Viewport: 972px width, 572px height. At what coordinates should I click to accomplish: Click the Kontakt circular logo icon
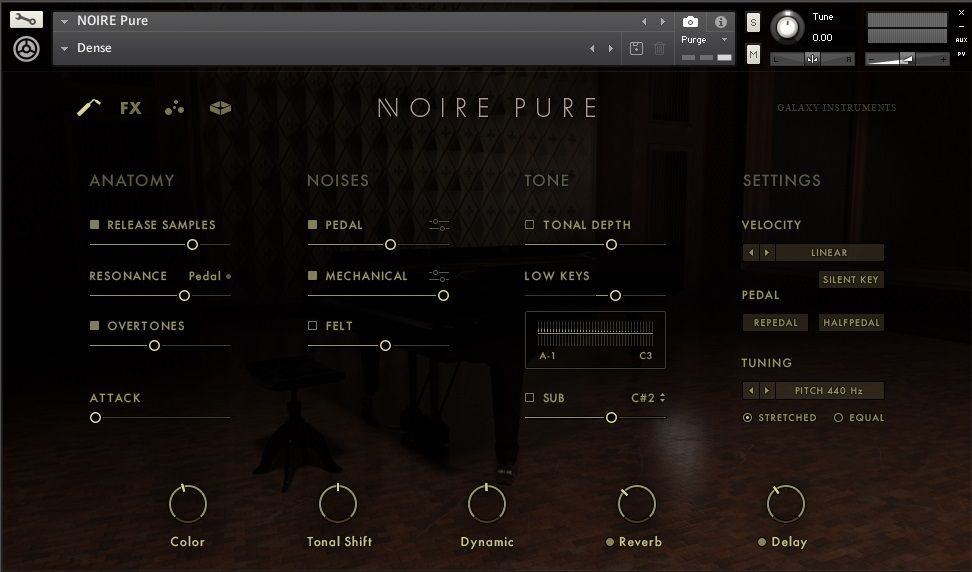tap(26, 49)
